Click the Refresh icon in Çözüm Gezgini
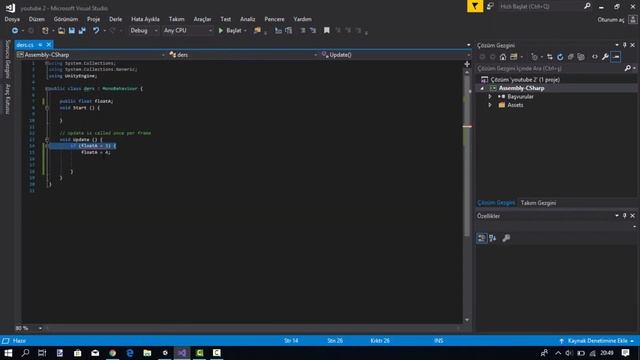 point(560,57)
